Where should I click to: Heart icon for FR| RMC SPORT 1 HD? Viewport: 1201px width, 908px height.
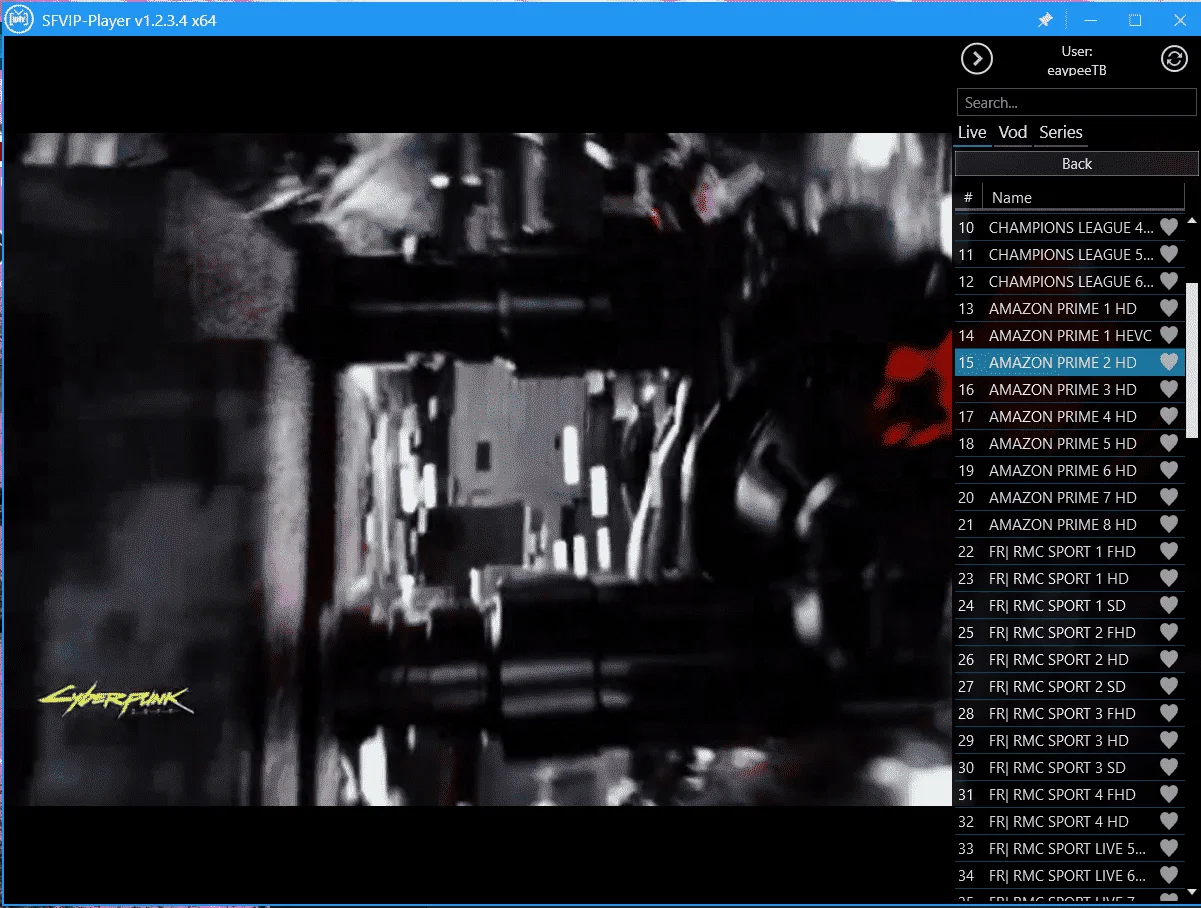pos(1168,578)
